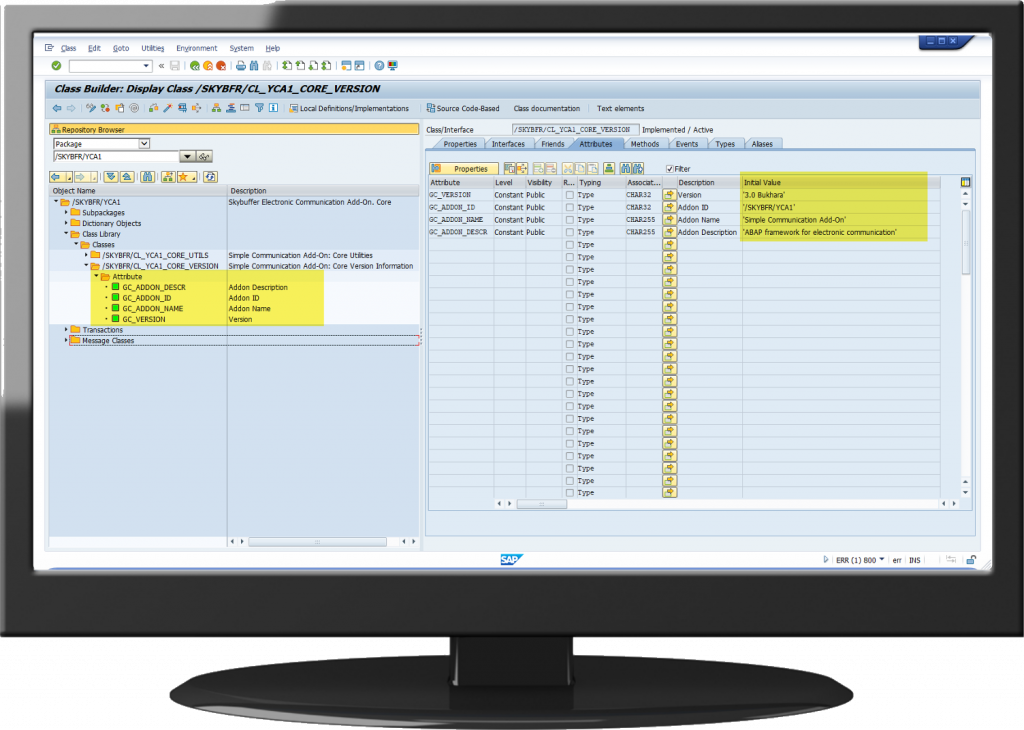Viewport: 1024px width, 730px height.
Task: Click the First Page icon
Action: coord(287,65)
